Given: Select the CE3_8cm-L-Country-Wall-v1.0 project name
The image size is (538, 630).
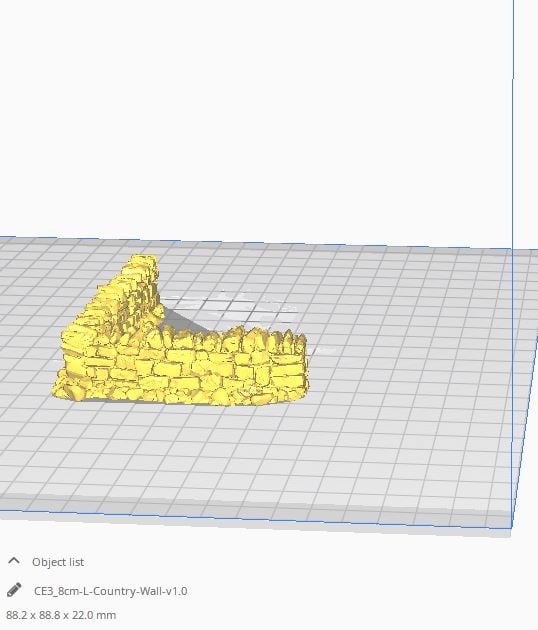Looking at the screenshot, I should [110, 591].
